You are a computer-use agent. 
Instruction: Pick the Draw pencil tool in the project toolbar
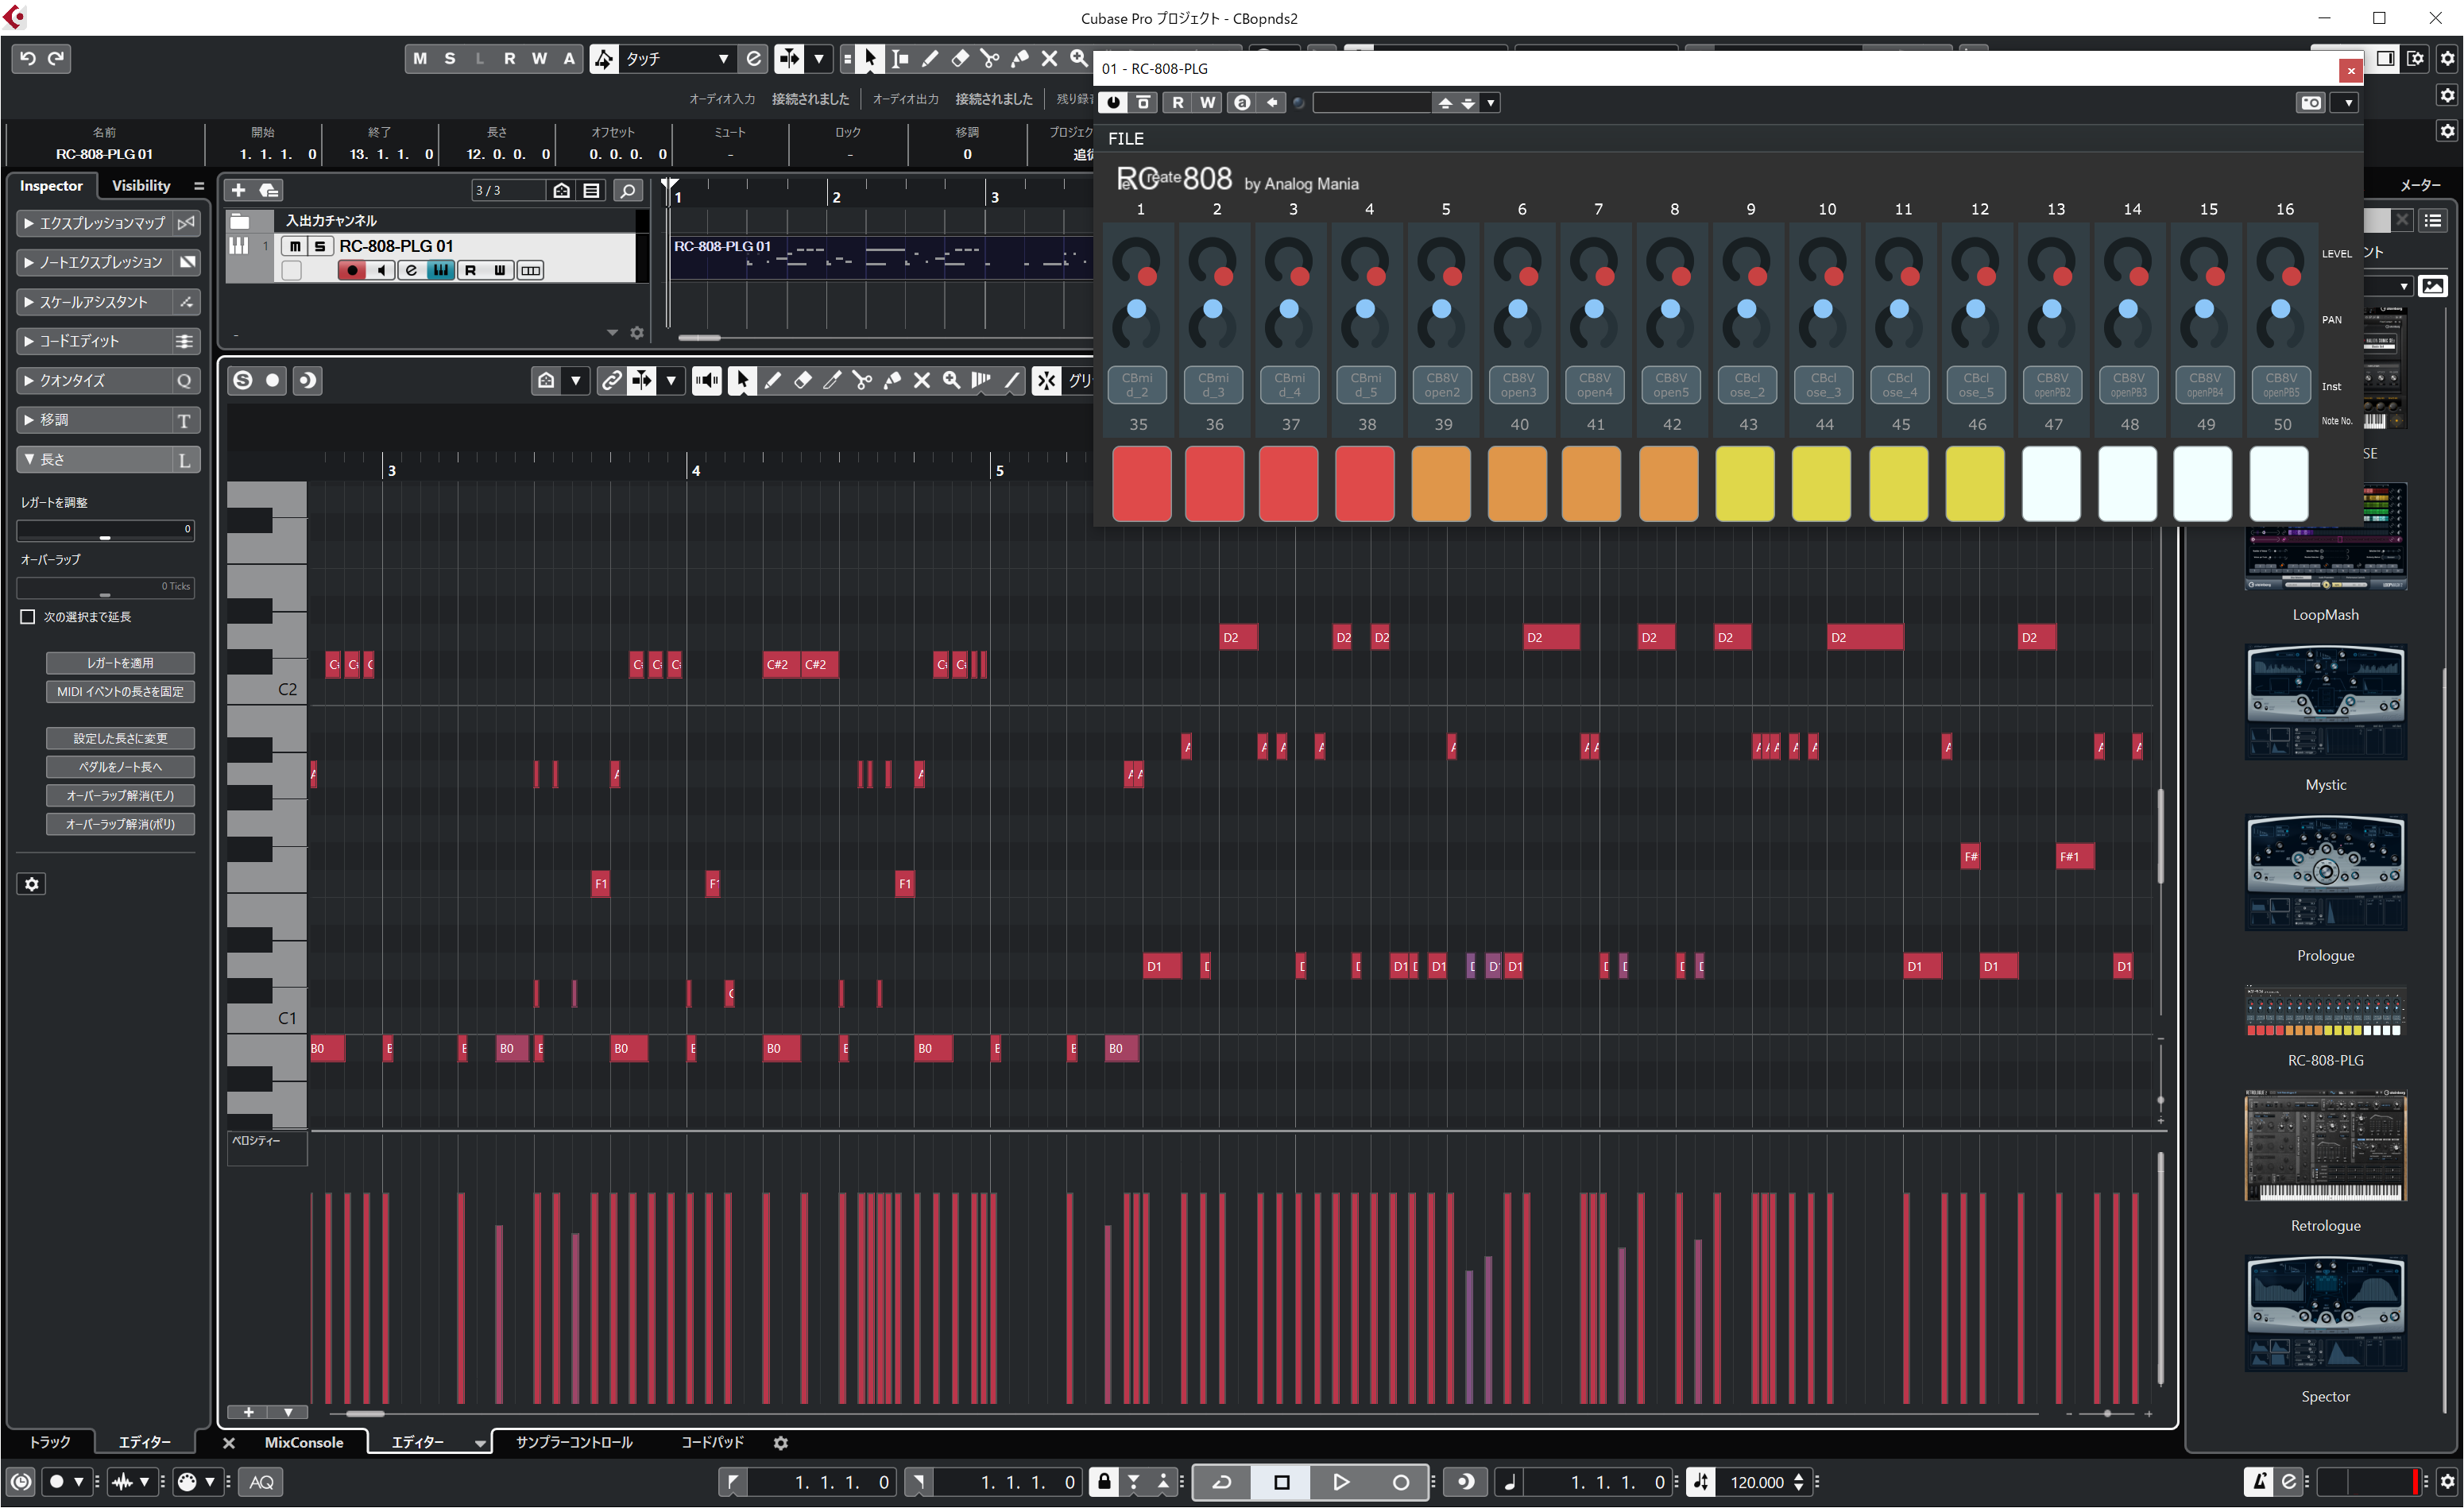pyautogui.click(x=930, y=58)
